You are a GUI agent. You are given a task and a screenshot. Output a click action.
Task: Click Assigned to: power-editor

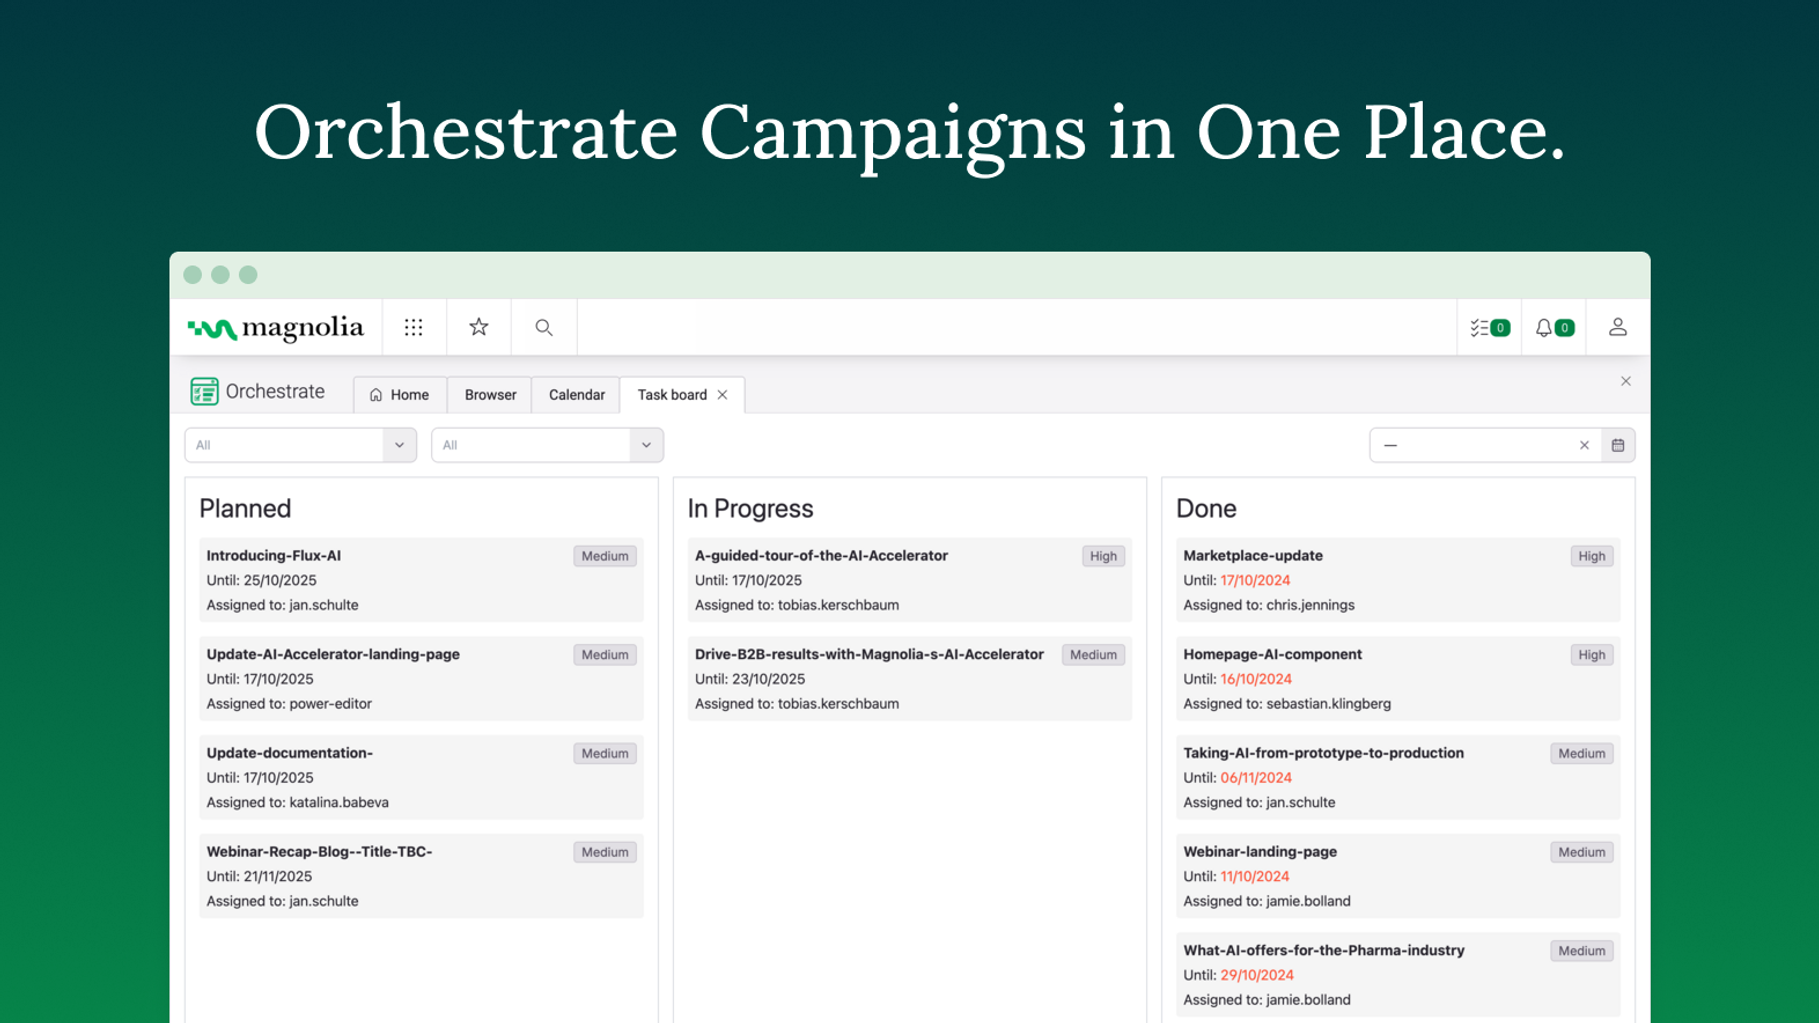pos(289,704)
